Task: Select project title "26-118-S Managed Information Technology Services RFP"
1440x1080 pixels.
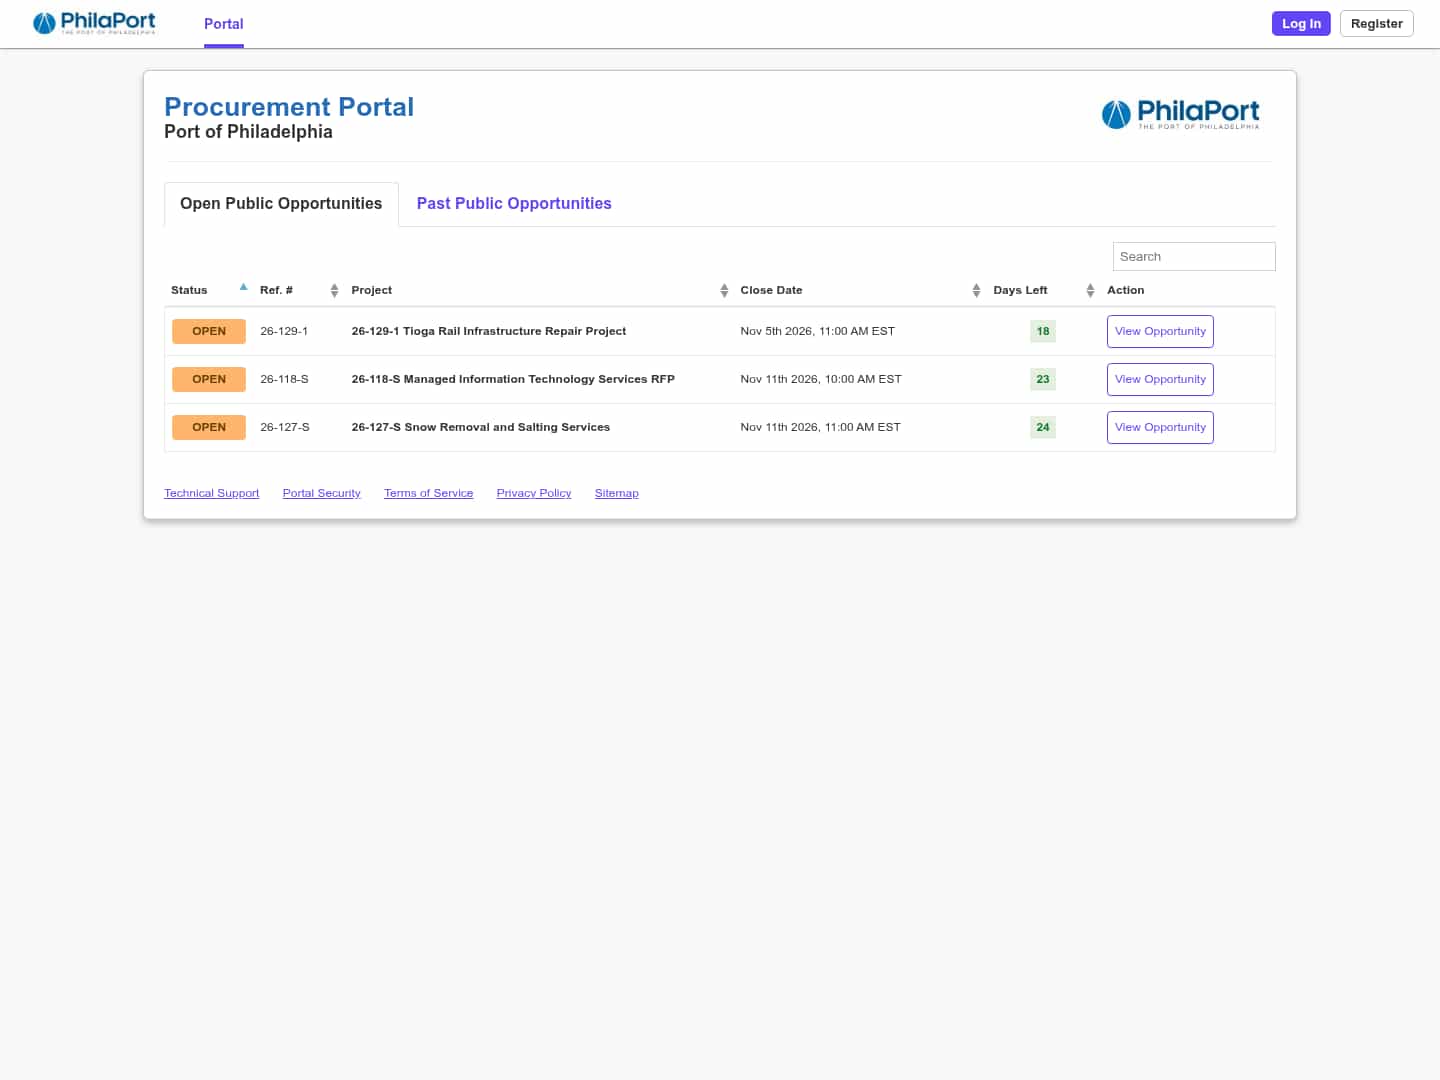Action: click(513, 379)
